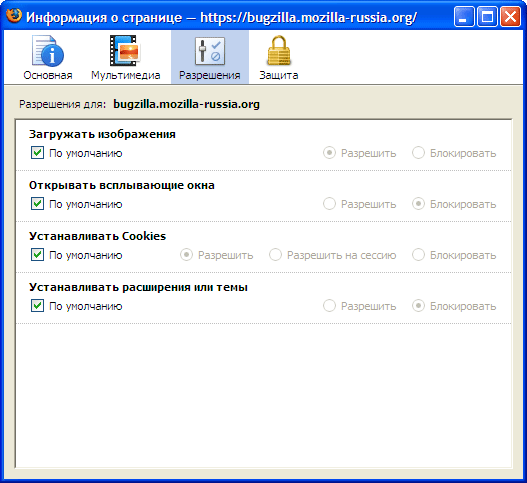Click the Firefox icon in the title bar
Viewport: 527px width, 483px height.
click(14, 15)
